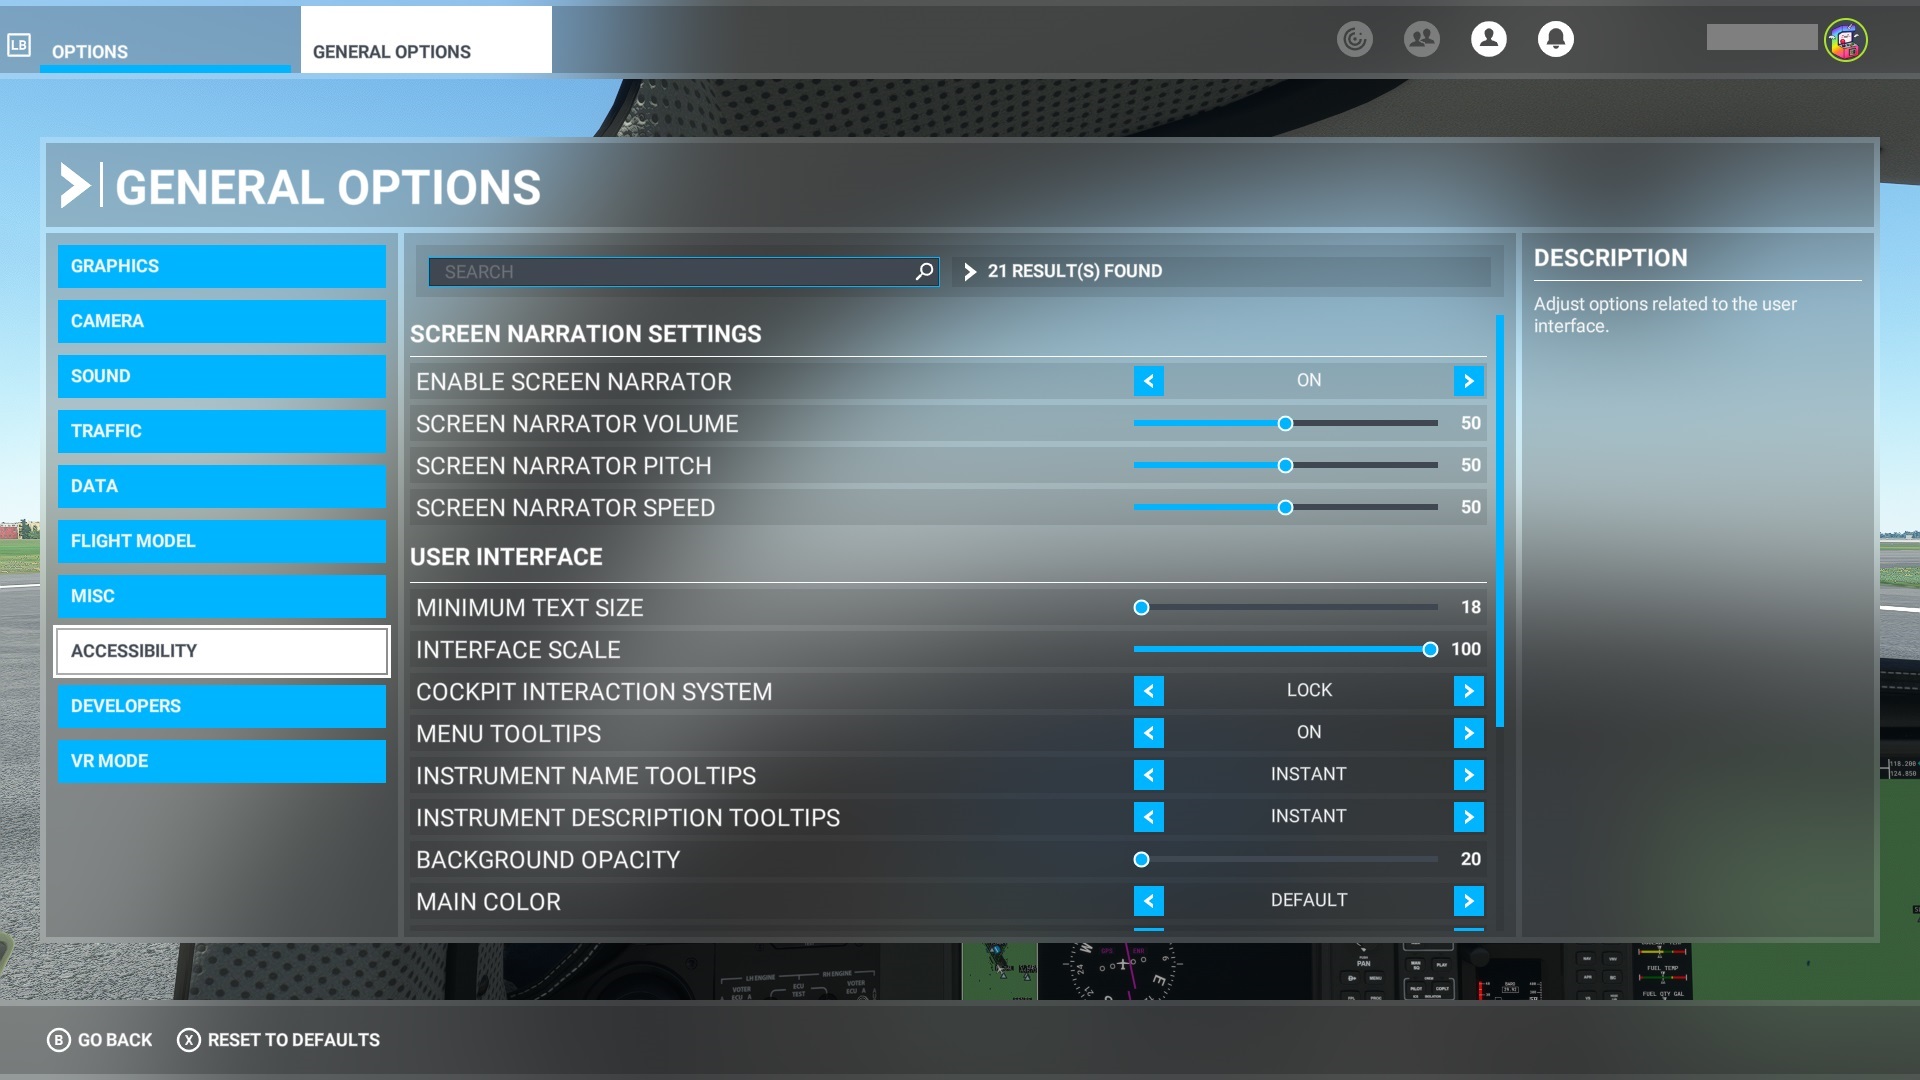
Task: Select the FLIGHT MODEL category
Action: [x=222, y=541]
